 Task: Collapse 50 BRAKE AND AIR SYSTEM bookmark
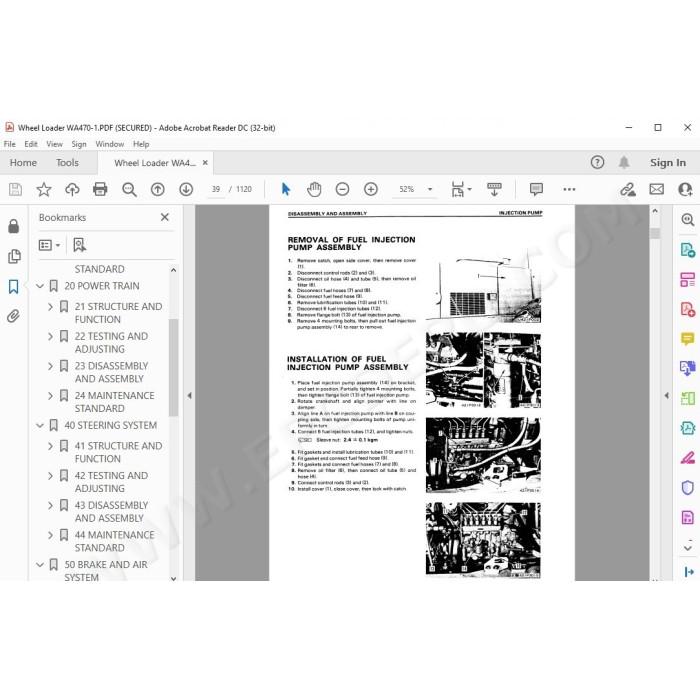click(40, 565)
